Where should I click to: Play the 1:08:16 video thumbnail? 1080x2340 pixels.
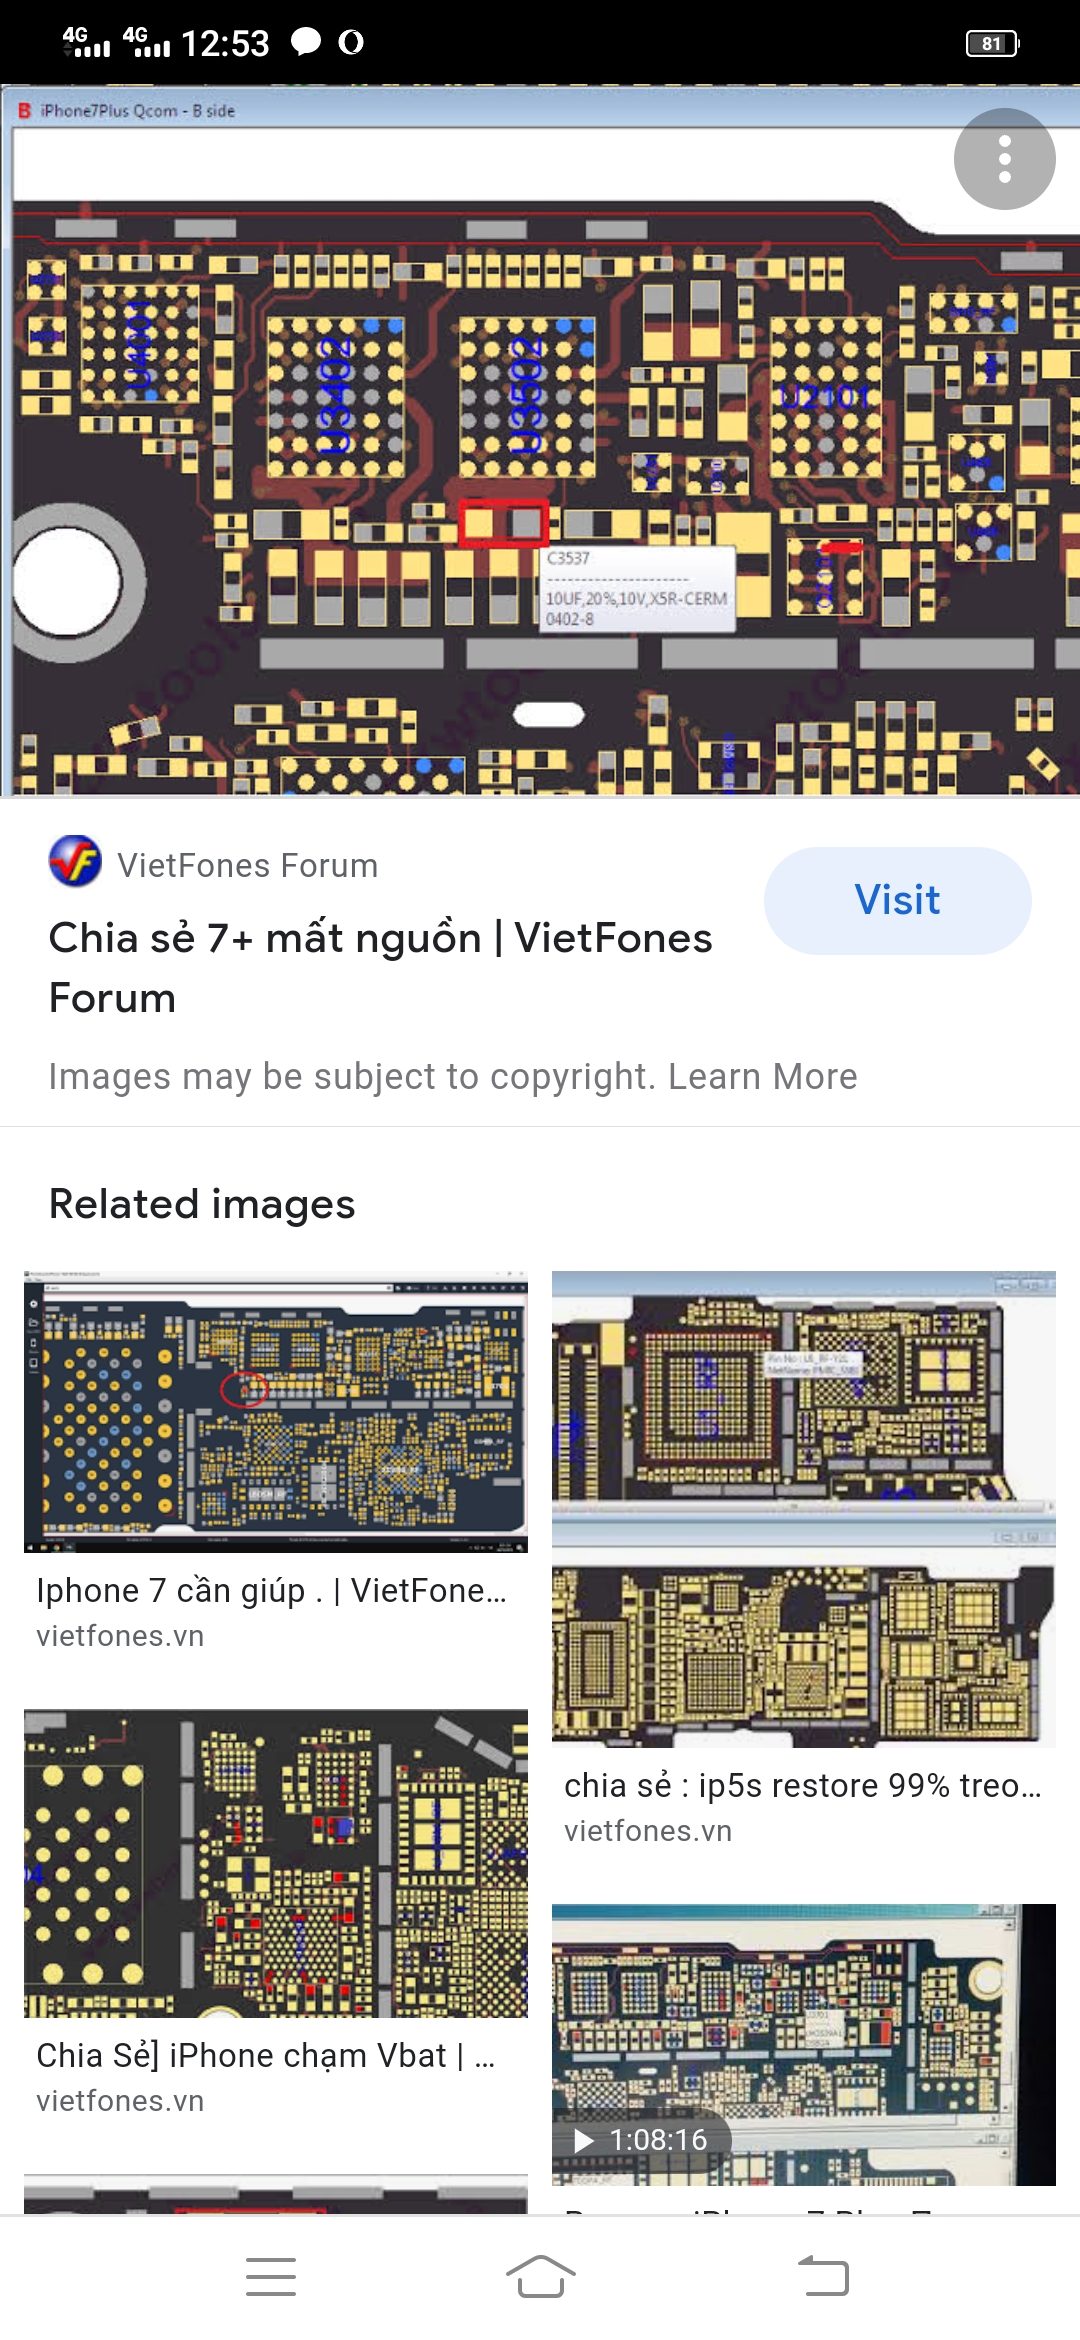click(x=804, y=2044)
